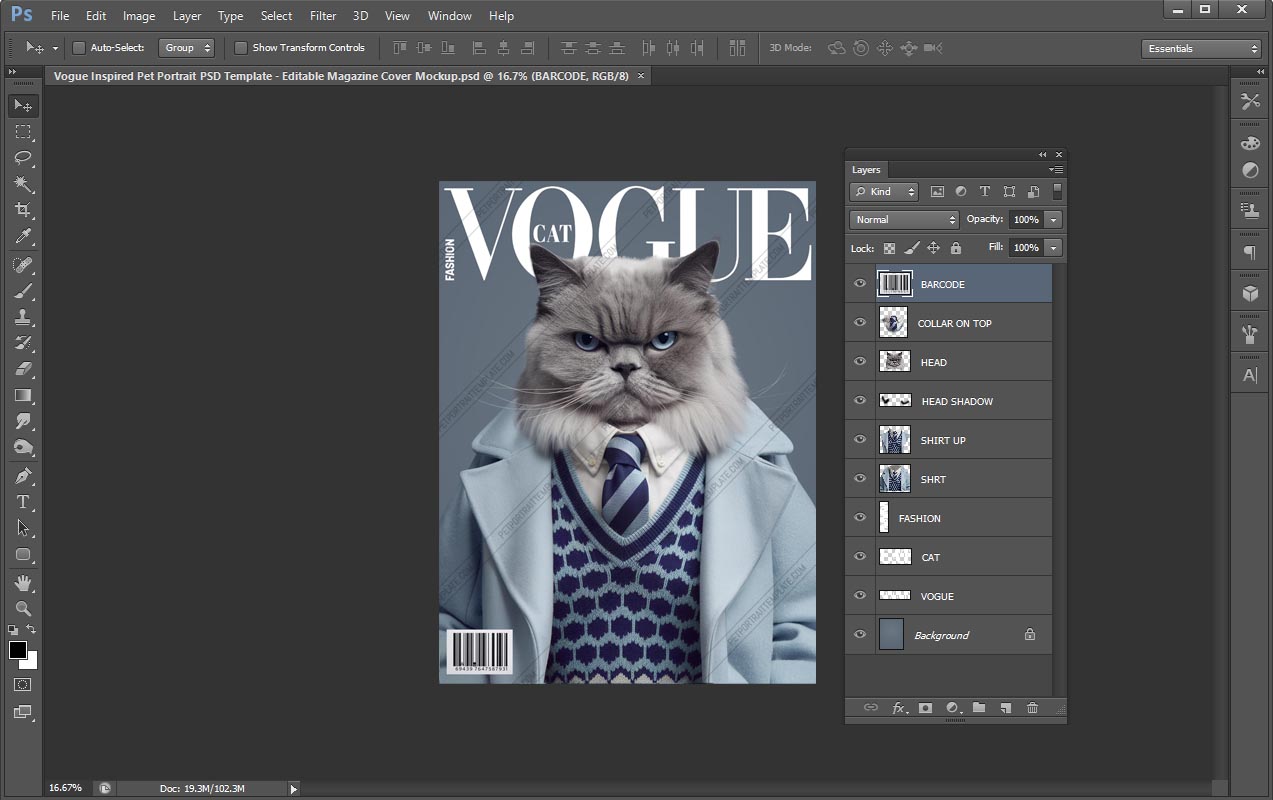Open the Filter menu
This screenshot has height=800, width=1273.
point(323,15)
